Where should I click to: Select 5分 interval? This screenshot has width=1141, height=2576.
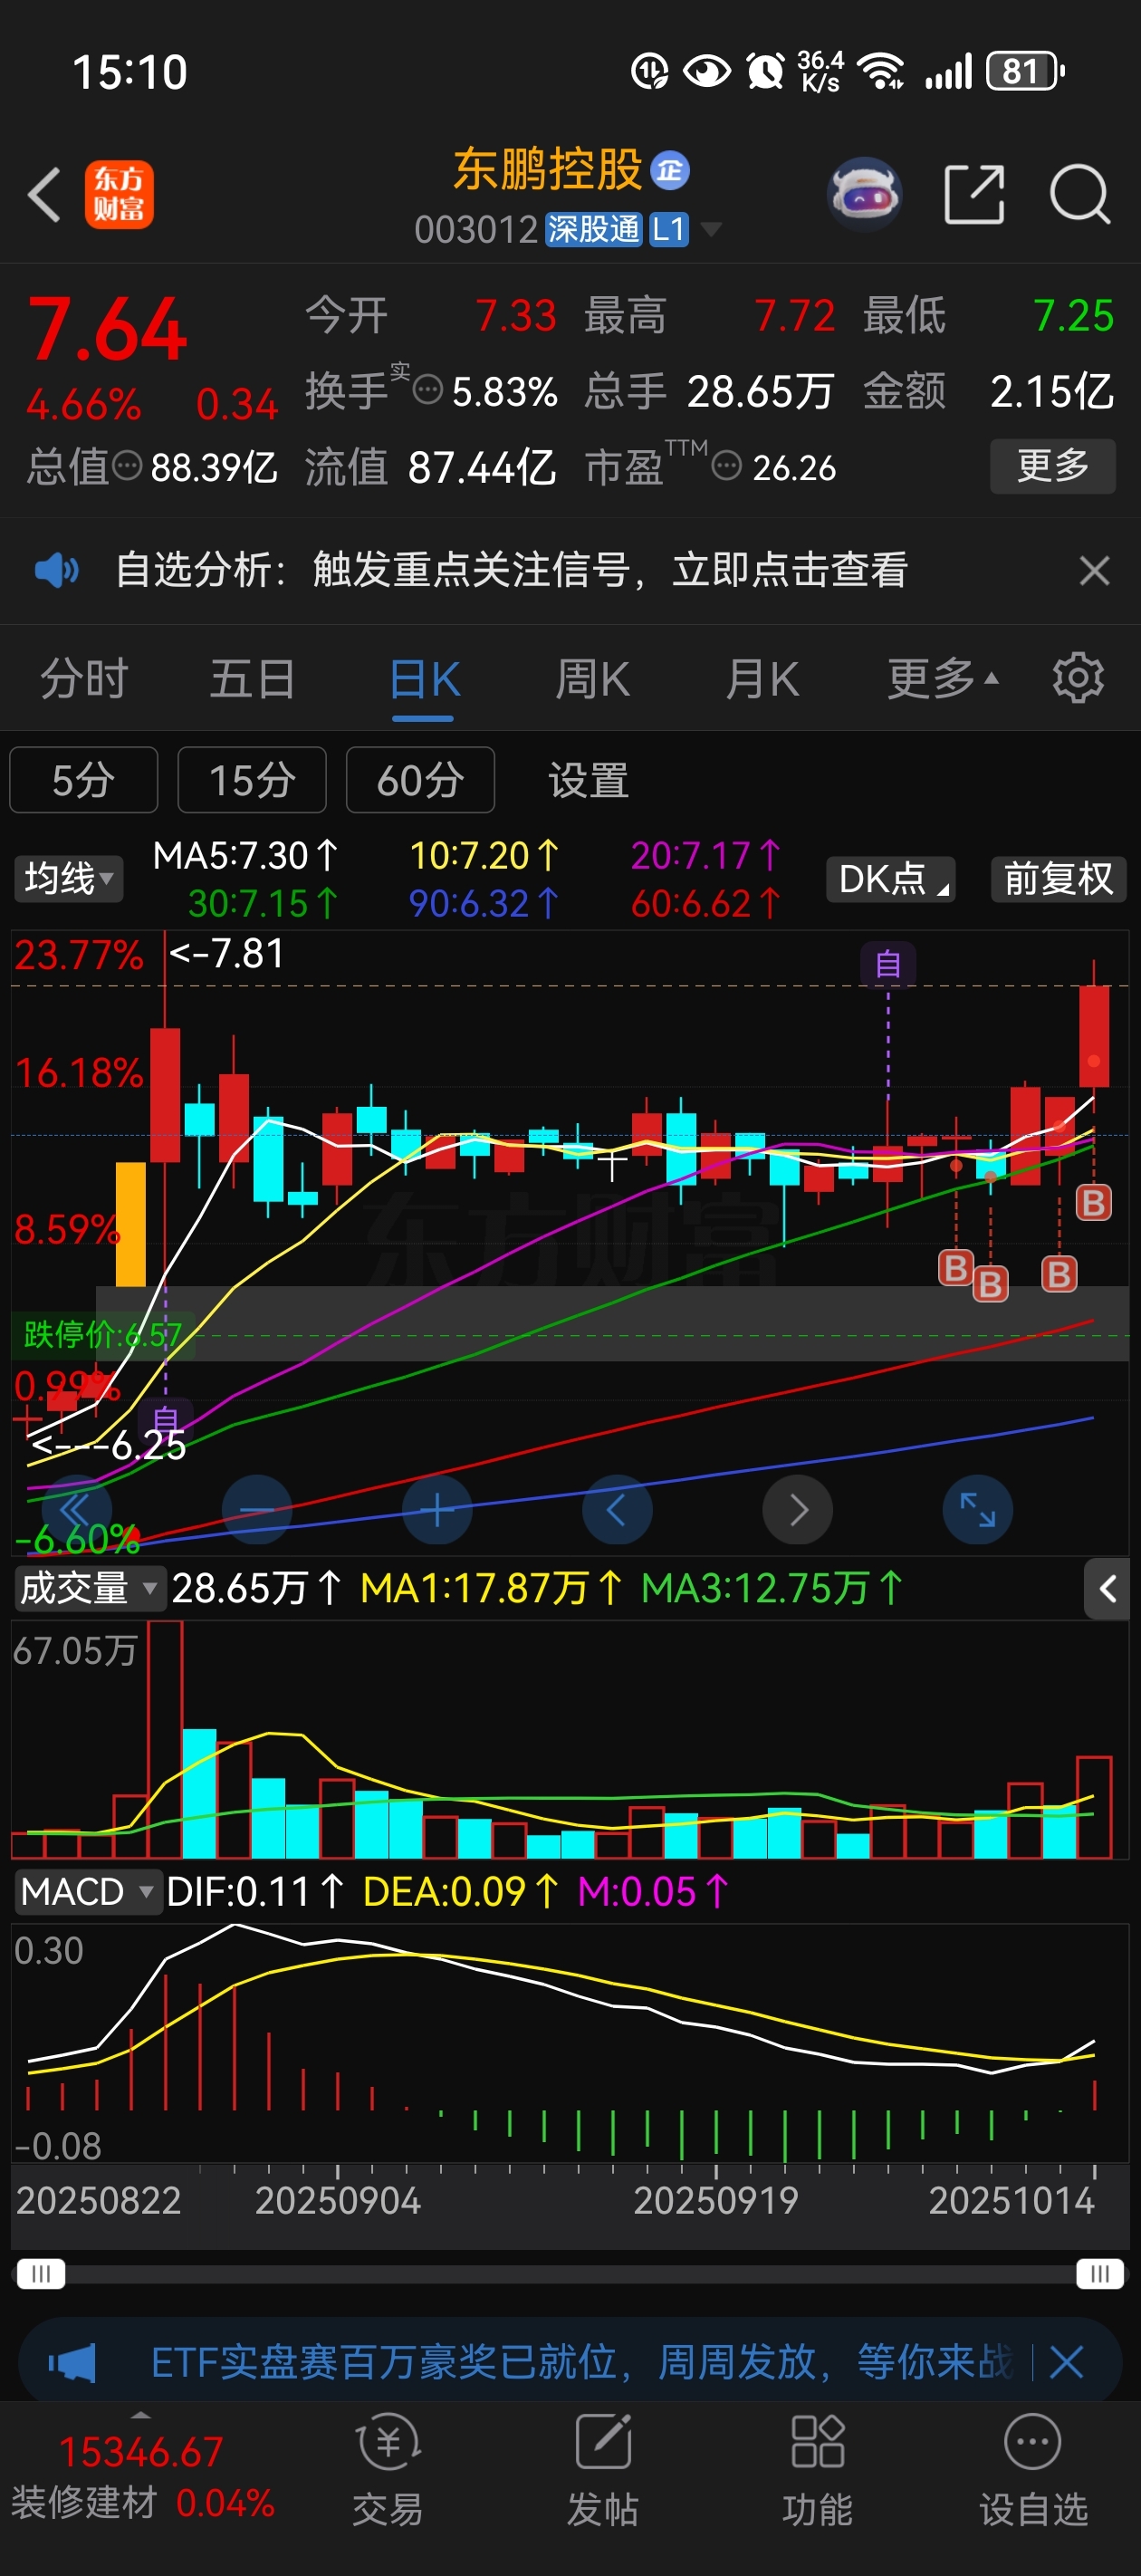click(x=84, y=780)
